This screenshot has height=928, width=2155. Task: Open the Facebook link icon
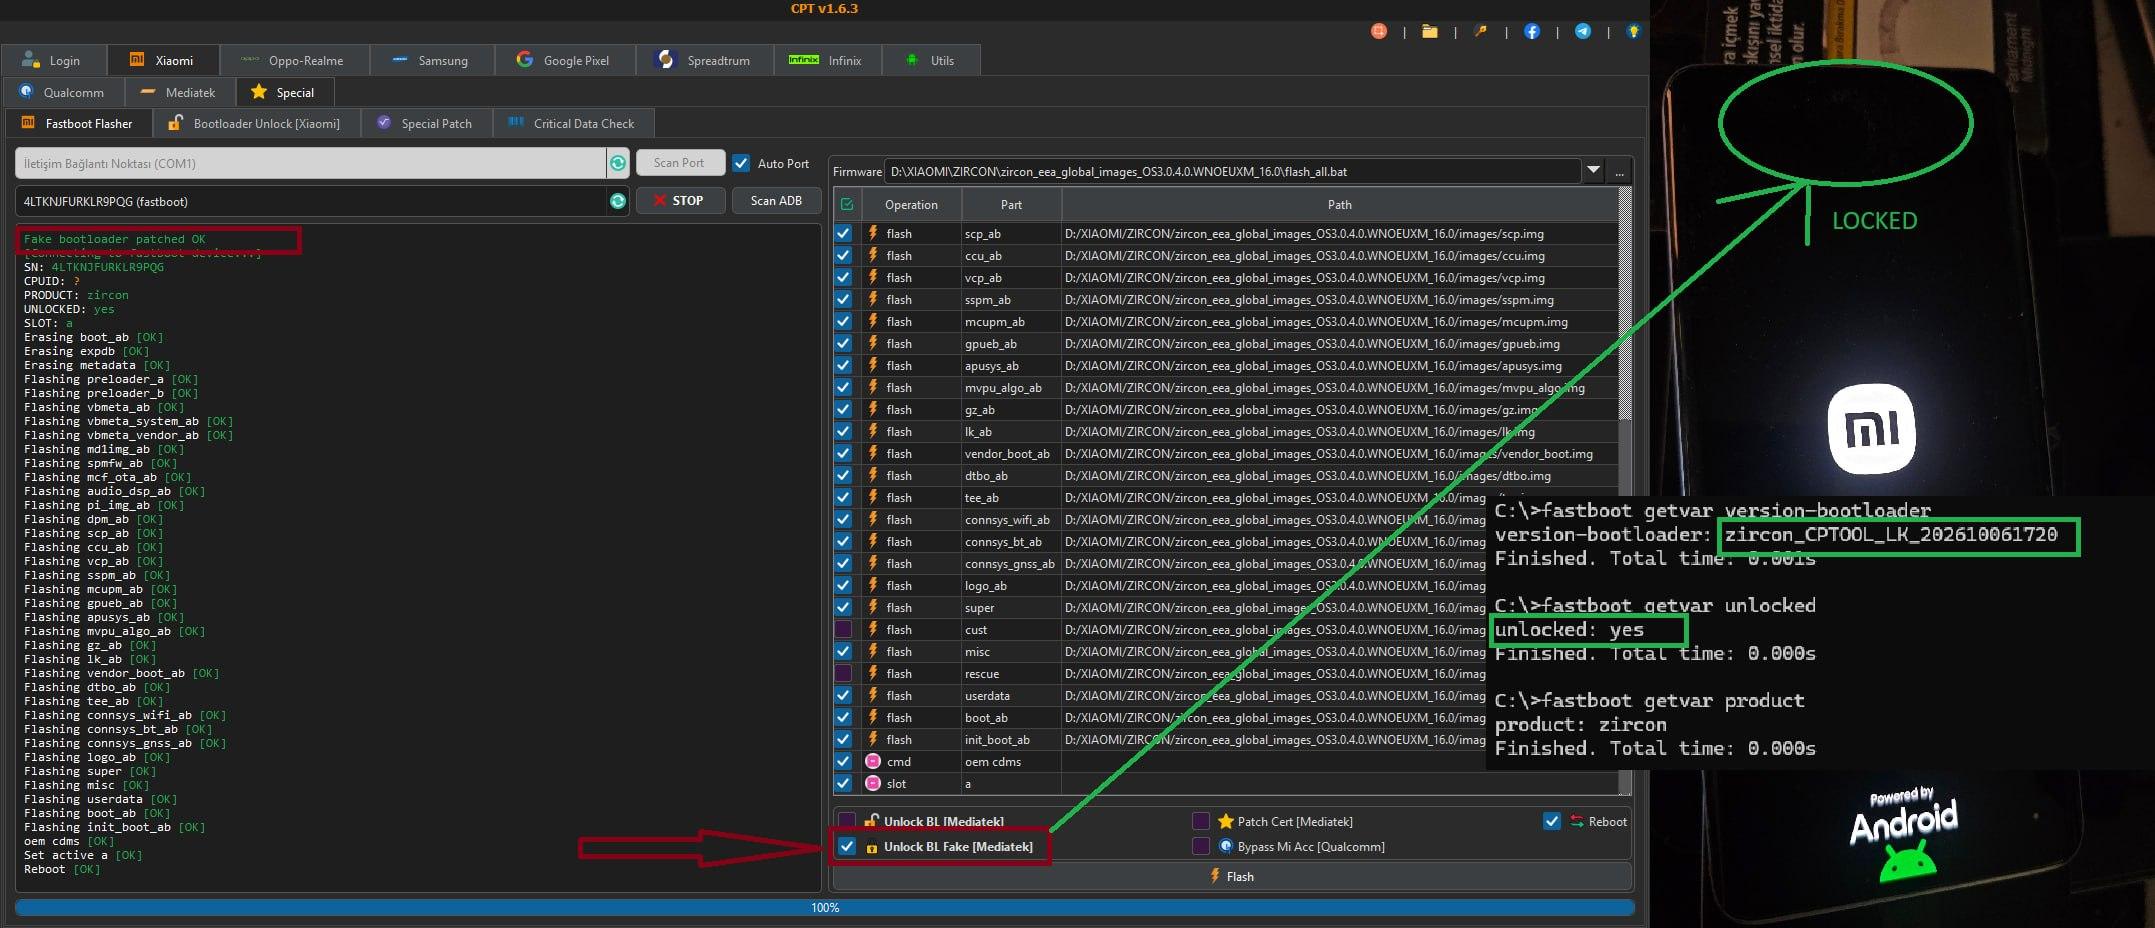1531,32
